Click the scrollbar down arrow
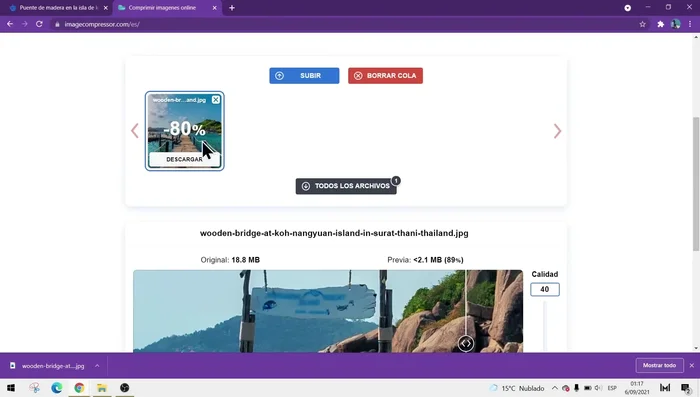700x397 pixels. pyautogui.click(x=696, y=348)
